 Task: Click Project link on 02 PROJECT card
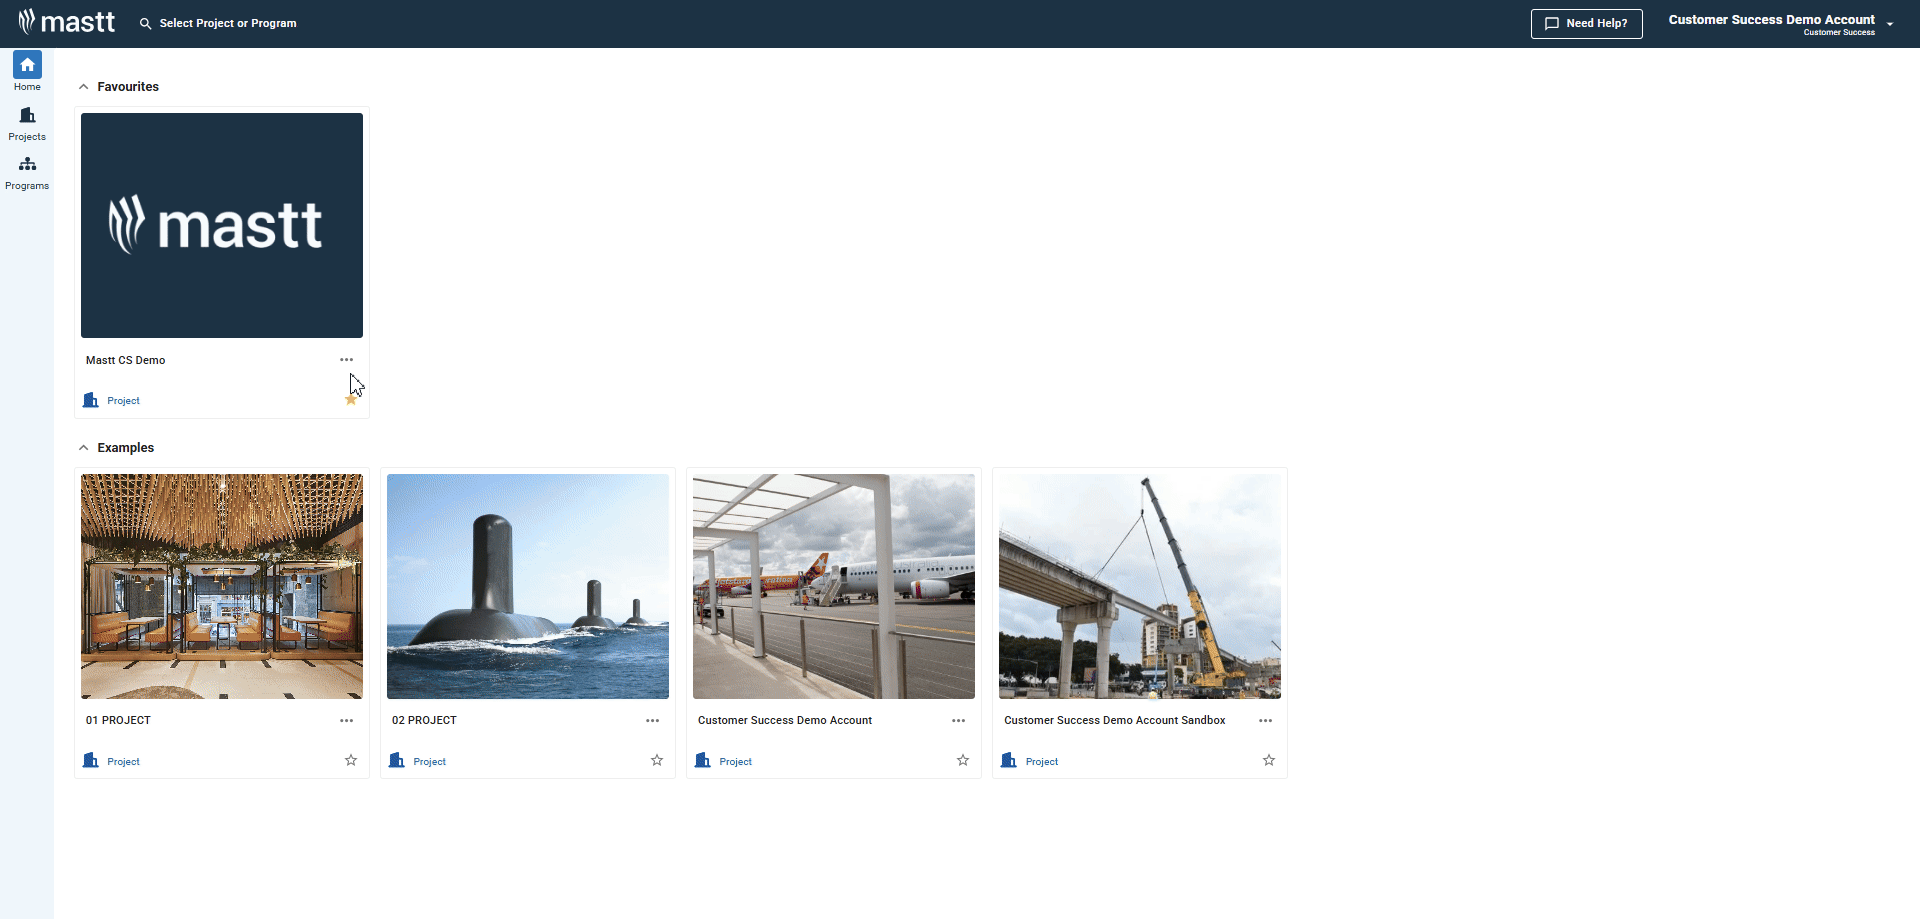[x=429, y=762]
